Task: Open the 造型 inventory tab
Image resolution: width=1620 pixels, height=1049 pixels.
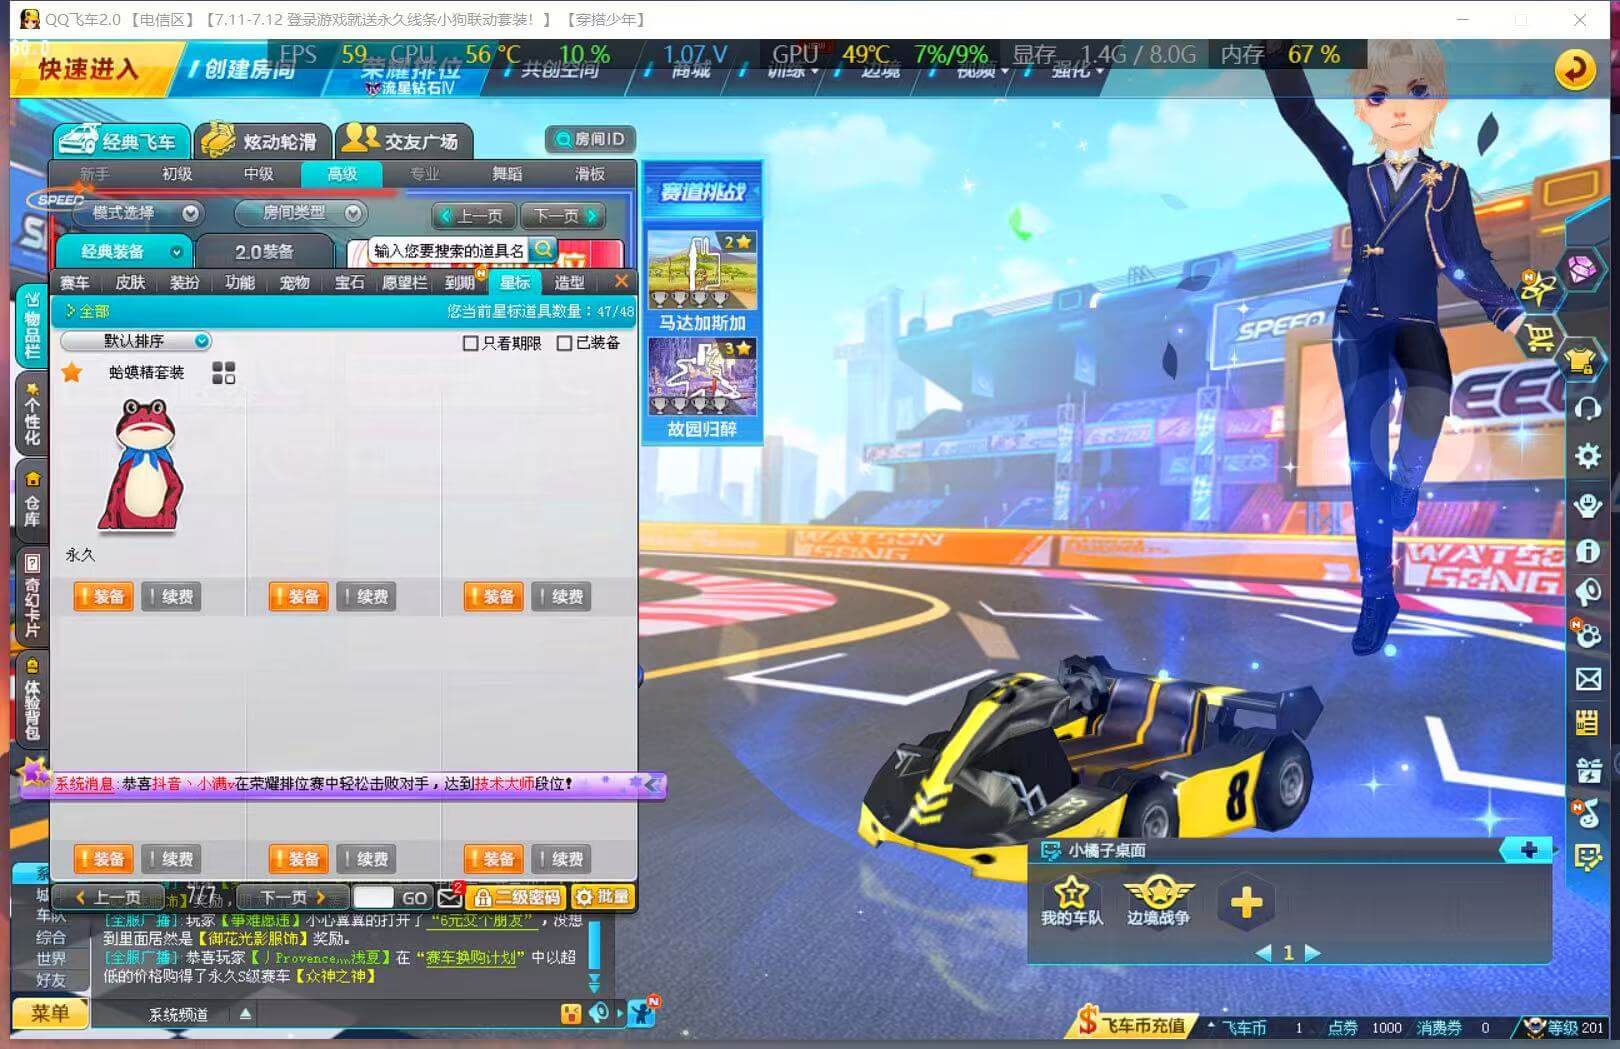Action: coord(569,283)
